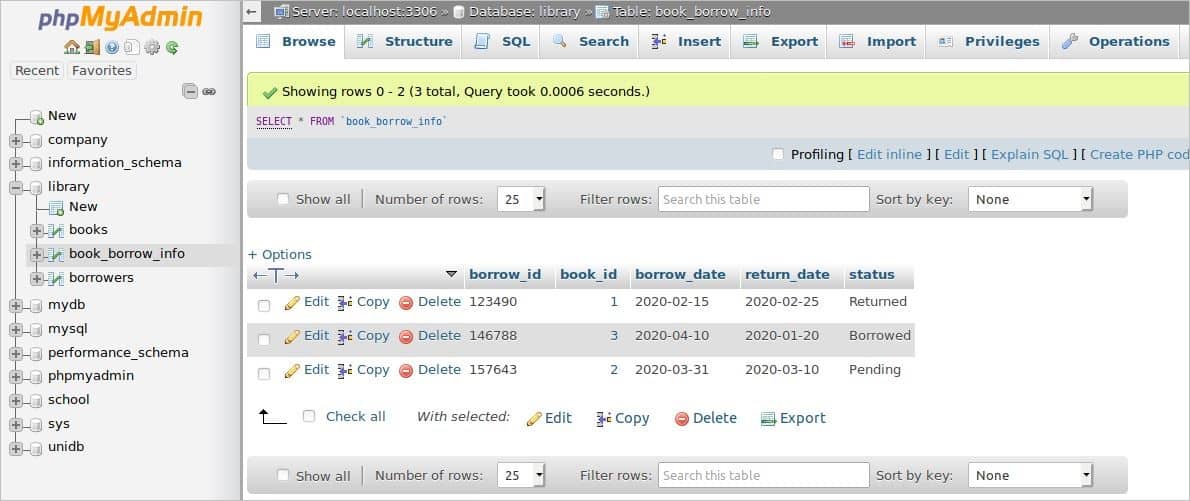This screenshot has width=1190, height=501.
Task: Tick the upper Show all checkbox
Action: [283, 199]
